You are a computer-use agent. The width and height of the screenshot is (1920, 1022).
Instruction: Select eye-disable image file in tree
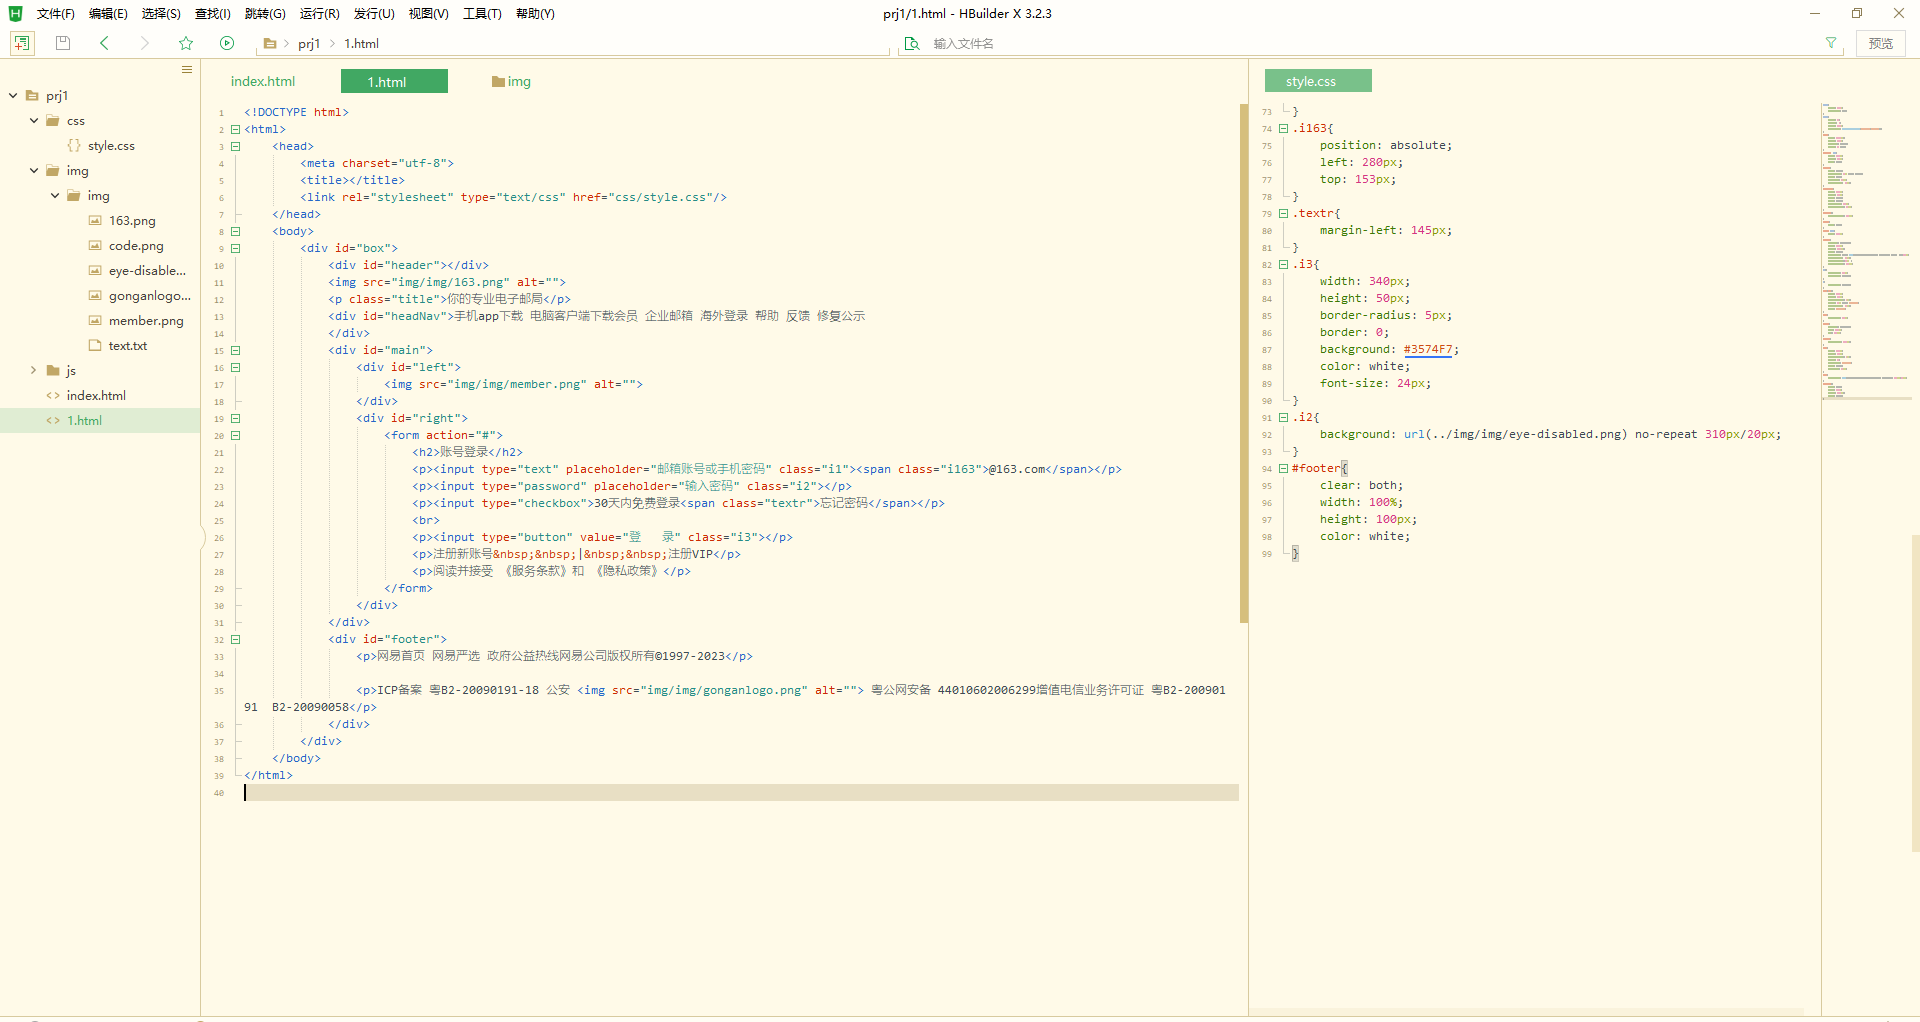(147, 271)
